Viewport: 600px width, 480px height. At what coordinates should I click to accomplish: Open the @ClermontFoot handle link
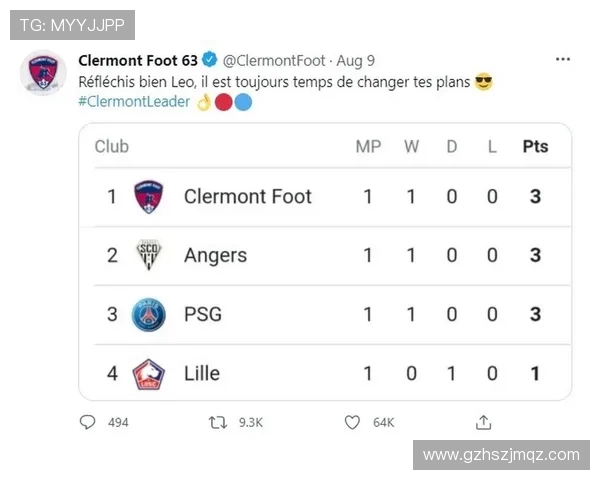(x=273, y=61)
